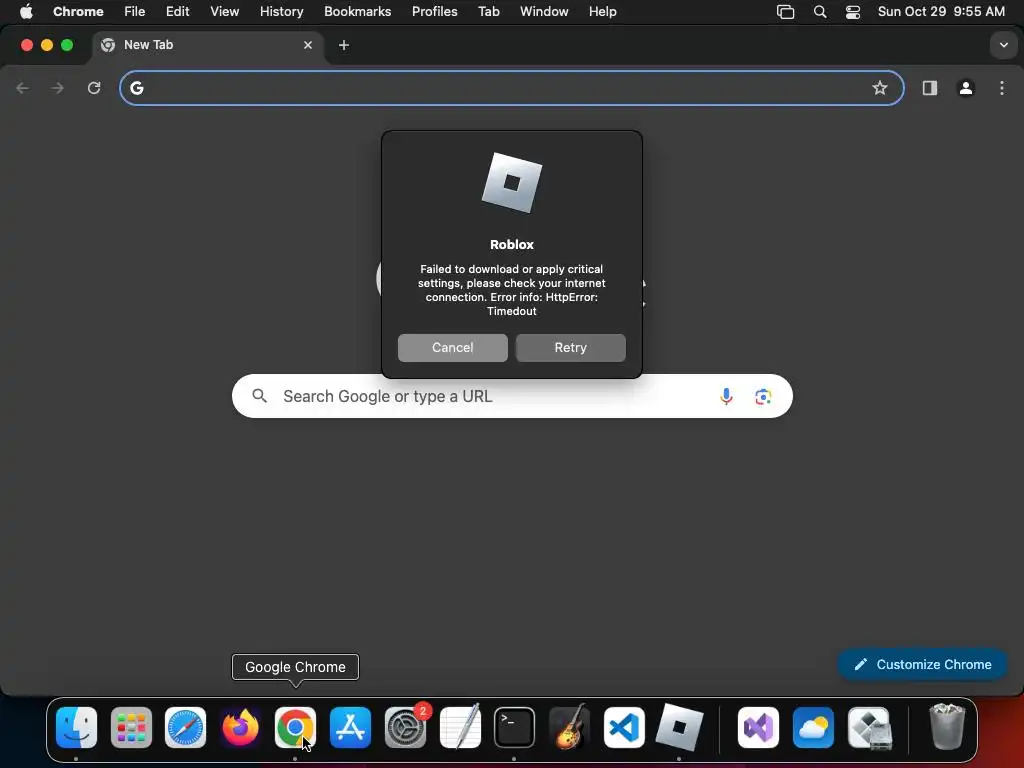The image size is (1024, 768).
Task: Open Control Center in the menu bar
Action: [853, 12]
